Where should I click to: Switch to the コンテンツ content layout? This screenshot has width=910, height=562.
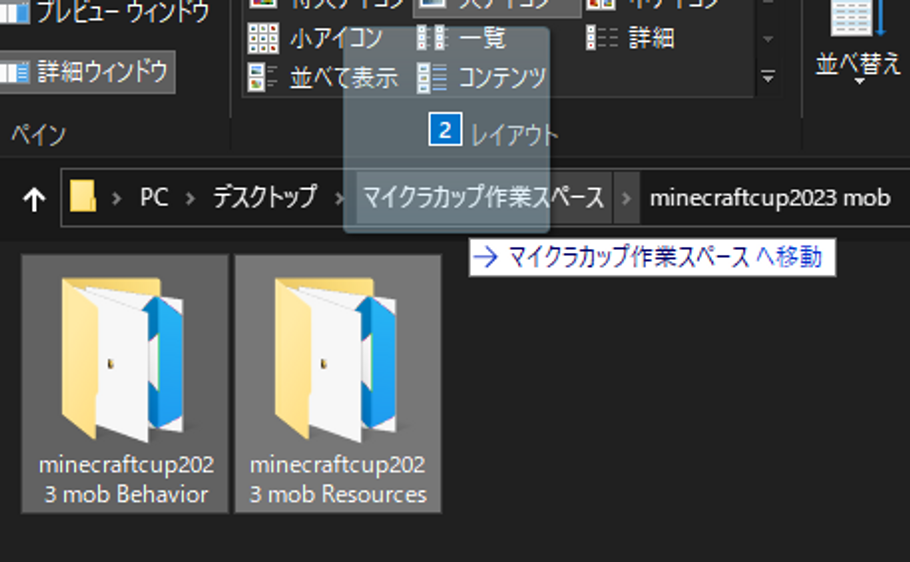pyautogui.click(x=483, y=77)
